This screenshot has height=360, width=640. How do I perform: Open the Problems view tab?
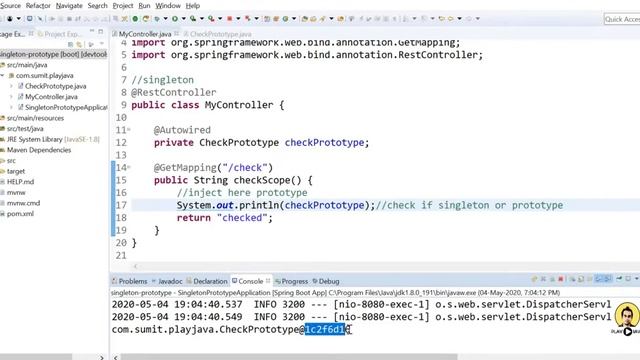pos(133,281)
